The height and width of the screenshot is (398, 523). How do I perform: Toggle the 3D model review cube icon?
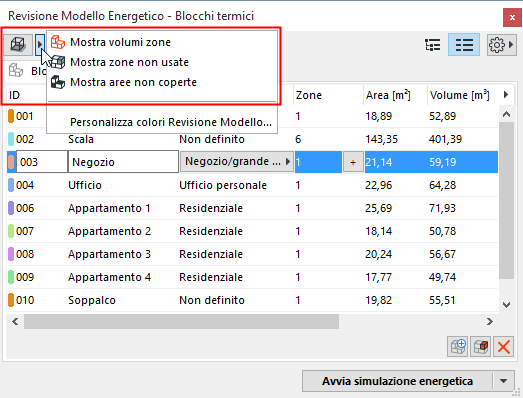[x=18, y=44]
